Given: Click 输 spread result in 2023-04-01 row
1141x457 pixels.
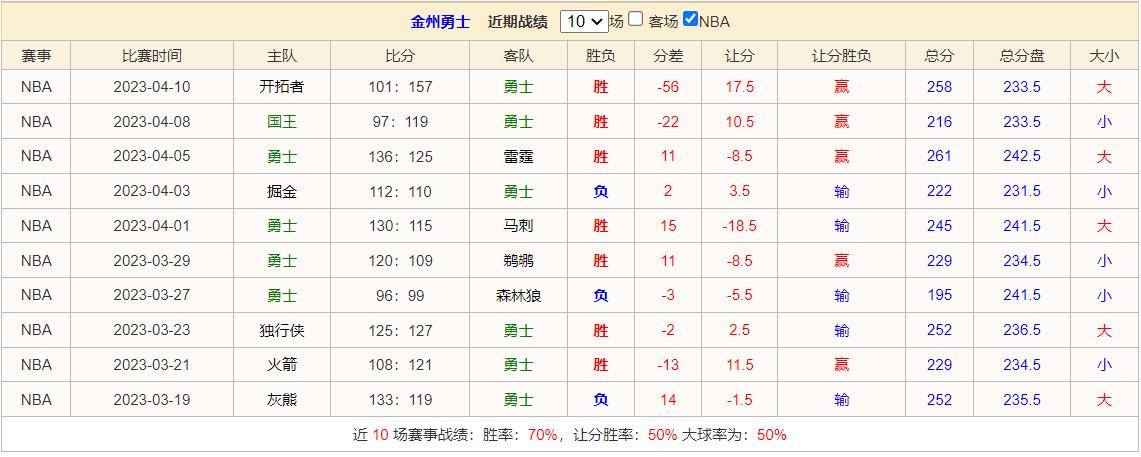Looking at the screenshot, I should (841, 226).
